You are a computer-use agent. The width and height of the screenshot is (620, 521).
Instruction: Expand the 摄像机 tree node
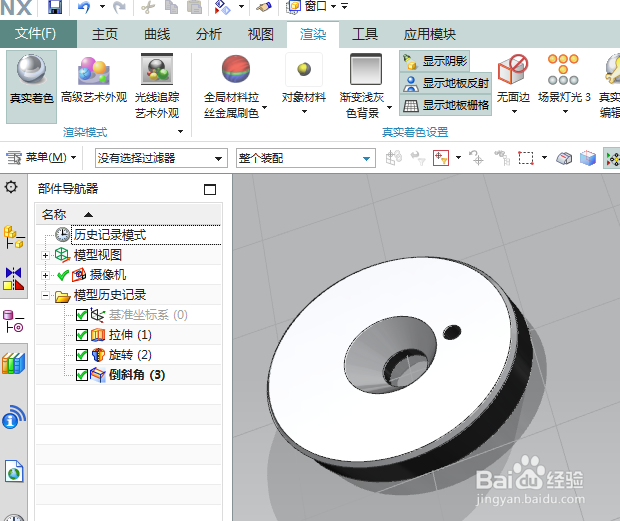(45, 275)
